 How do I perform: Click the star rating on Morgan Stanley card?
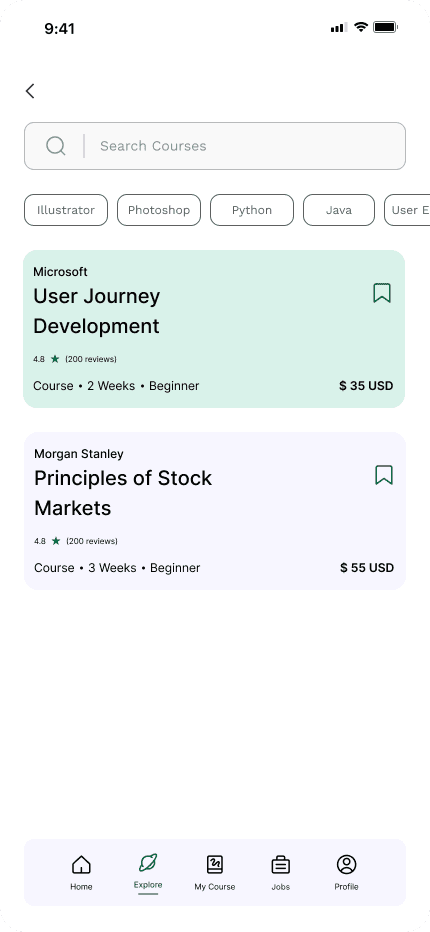coord(56,541)
